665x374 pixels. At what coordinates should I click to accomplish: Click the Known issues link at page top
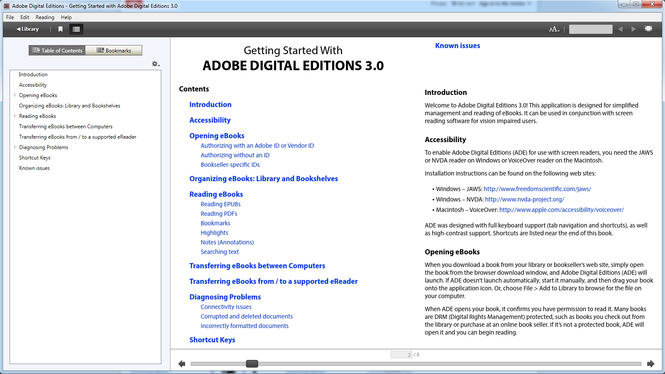click(x=457, y=46)
